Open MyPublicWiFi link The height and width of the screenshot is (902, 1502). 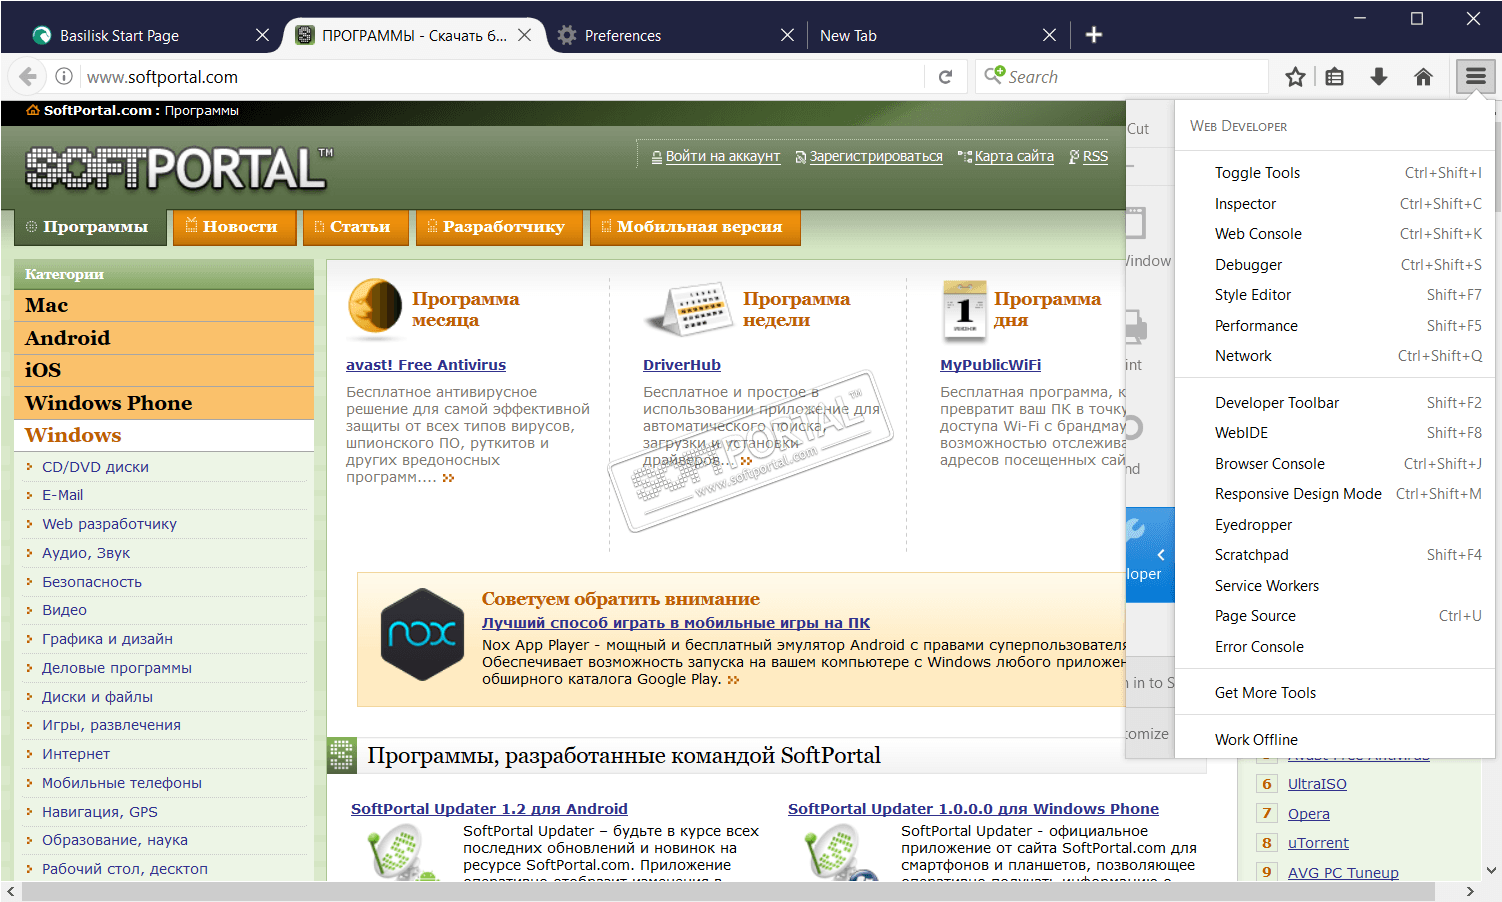pyautogui.click(x=990, y=365)
